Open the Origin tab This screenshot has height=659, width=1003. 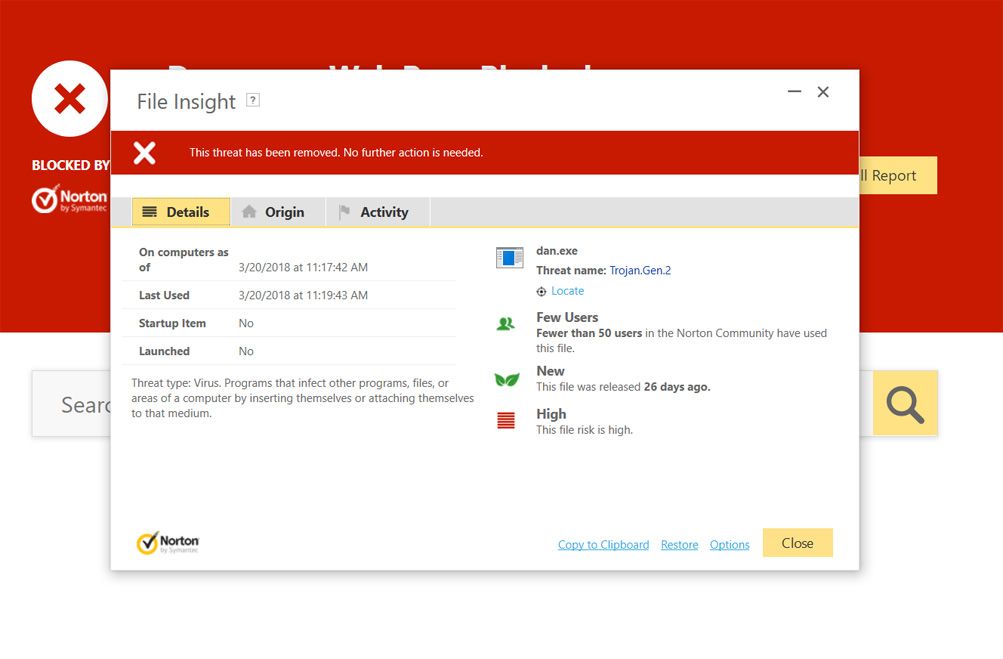point(278,212)
